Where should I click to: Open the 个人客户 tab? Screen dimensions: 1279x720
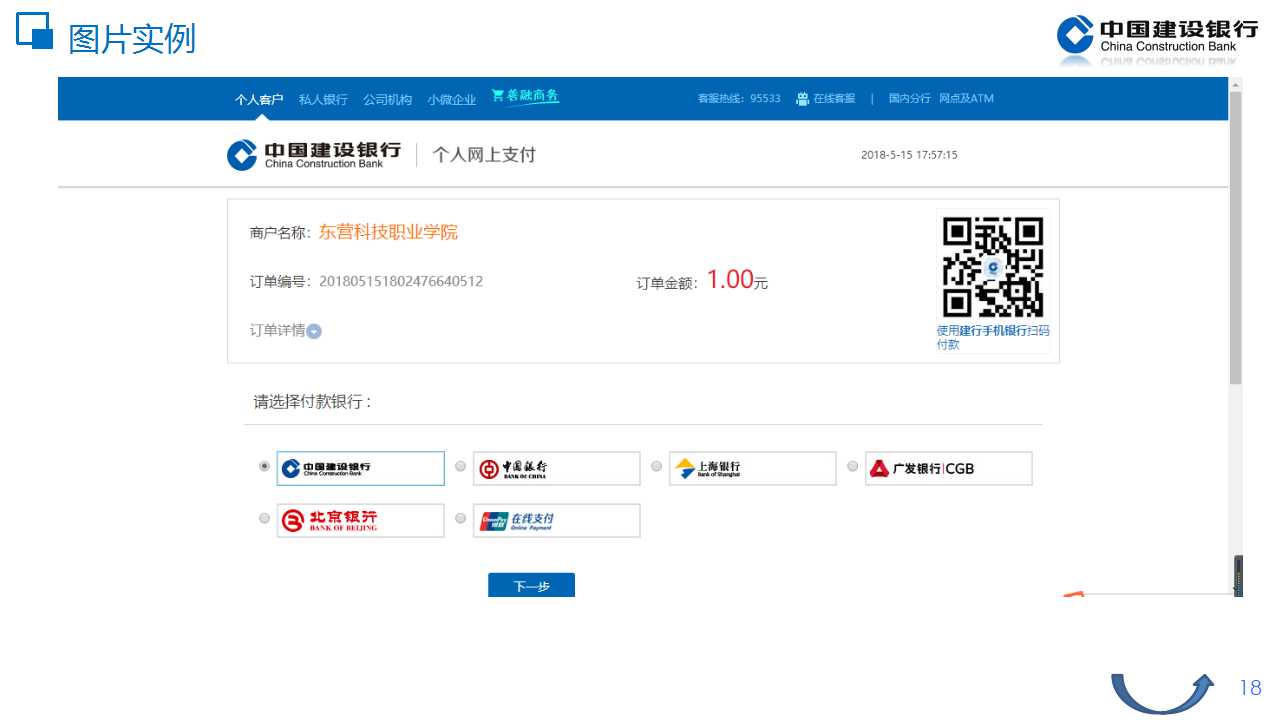(259, 99)
